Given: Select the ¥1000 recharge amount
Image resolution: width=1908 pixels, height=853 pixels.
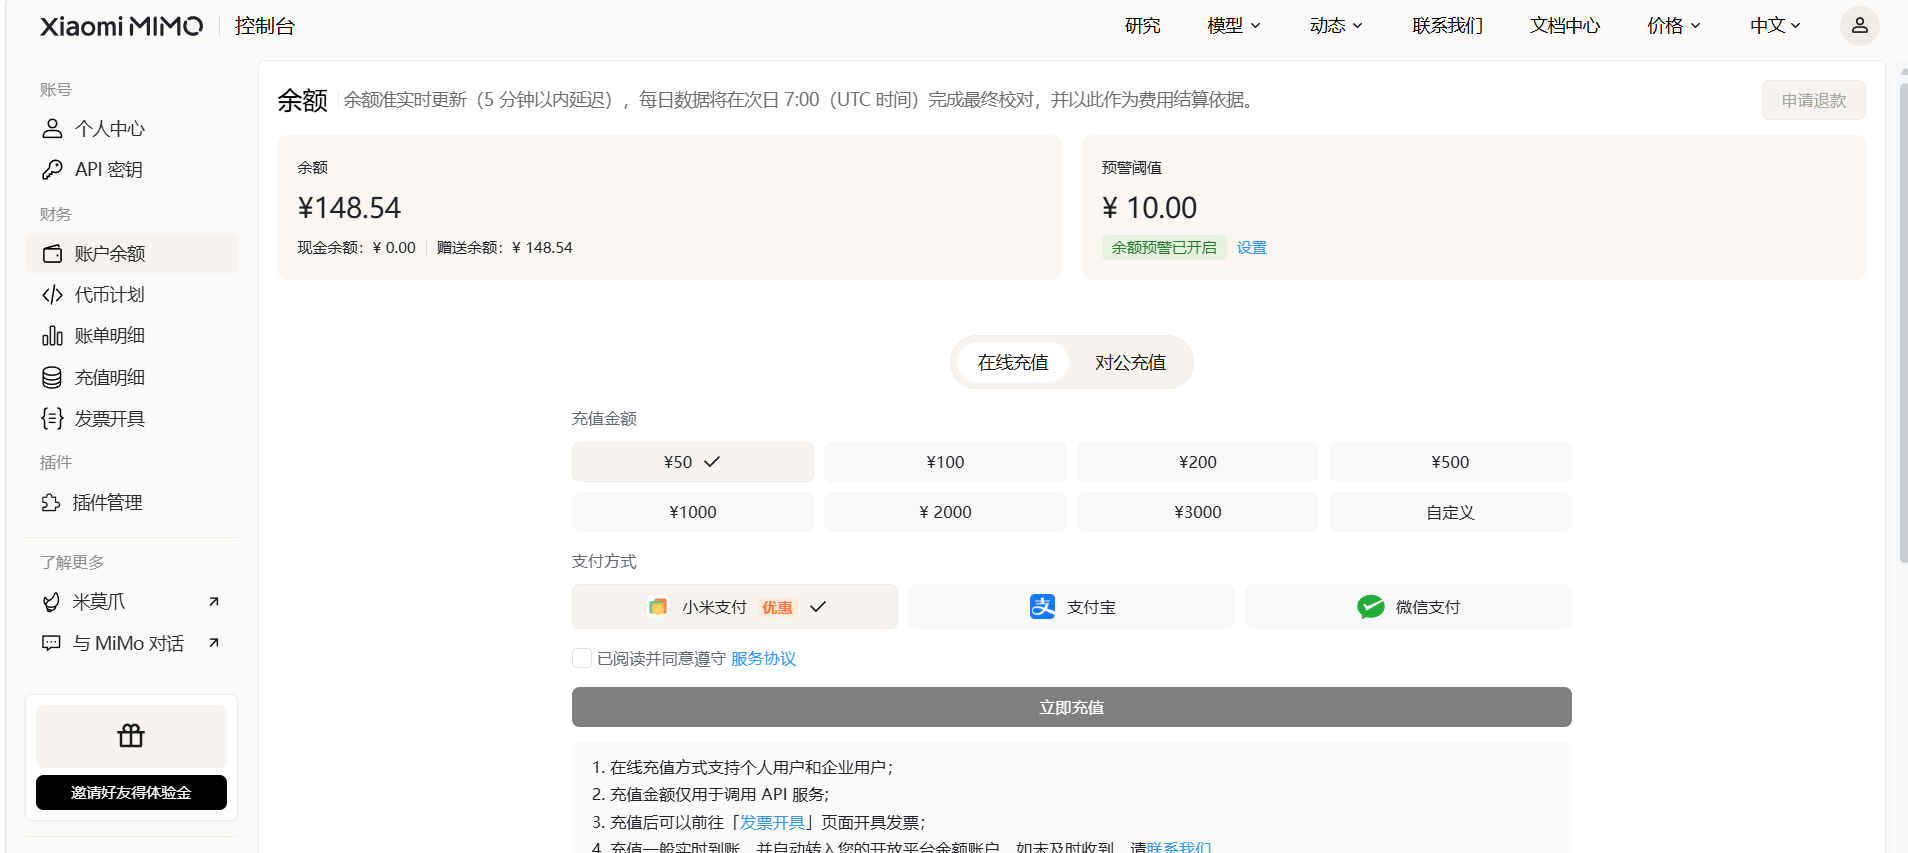Looking at the screenshot, I should point(693,512).
